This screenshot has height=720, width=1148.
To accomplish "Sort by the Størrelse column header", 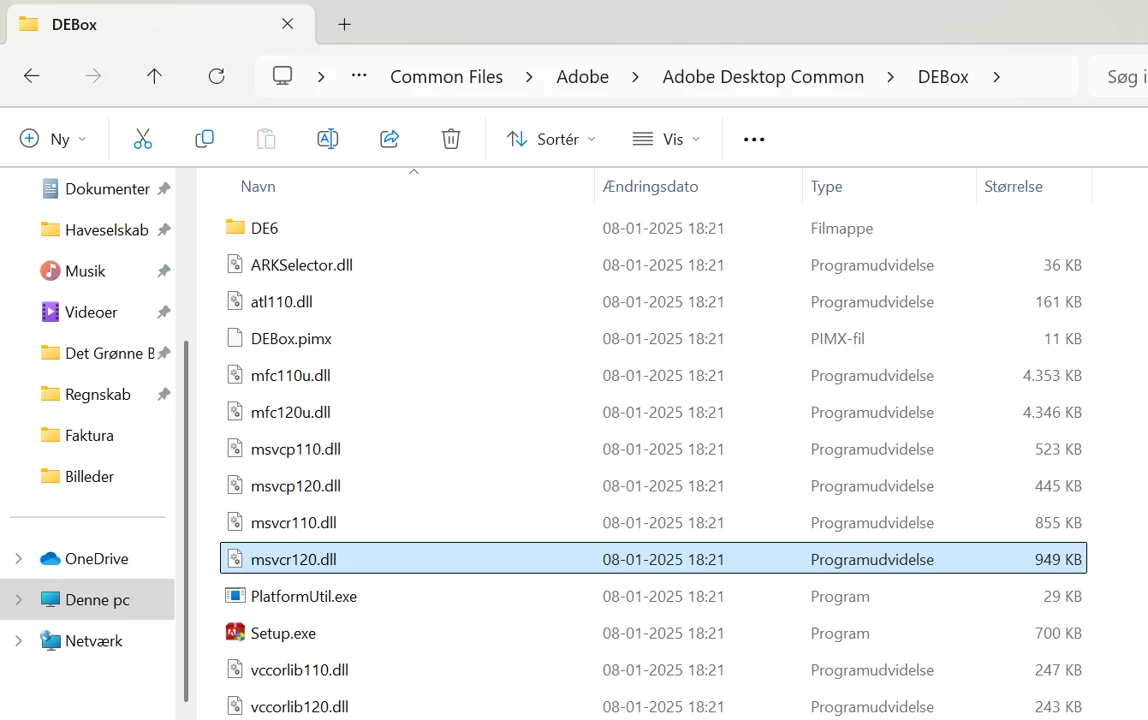I will [1013, 186].
